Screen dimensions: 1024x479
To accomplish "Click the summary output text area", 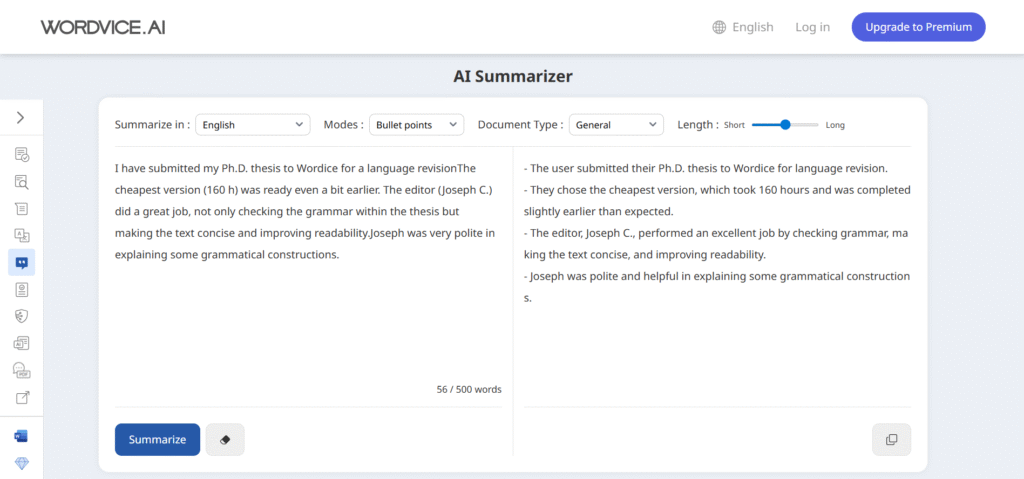I will [717, 278].
